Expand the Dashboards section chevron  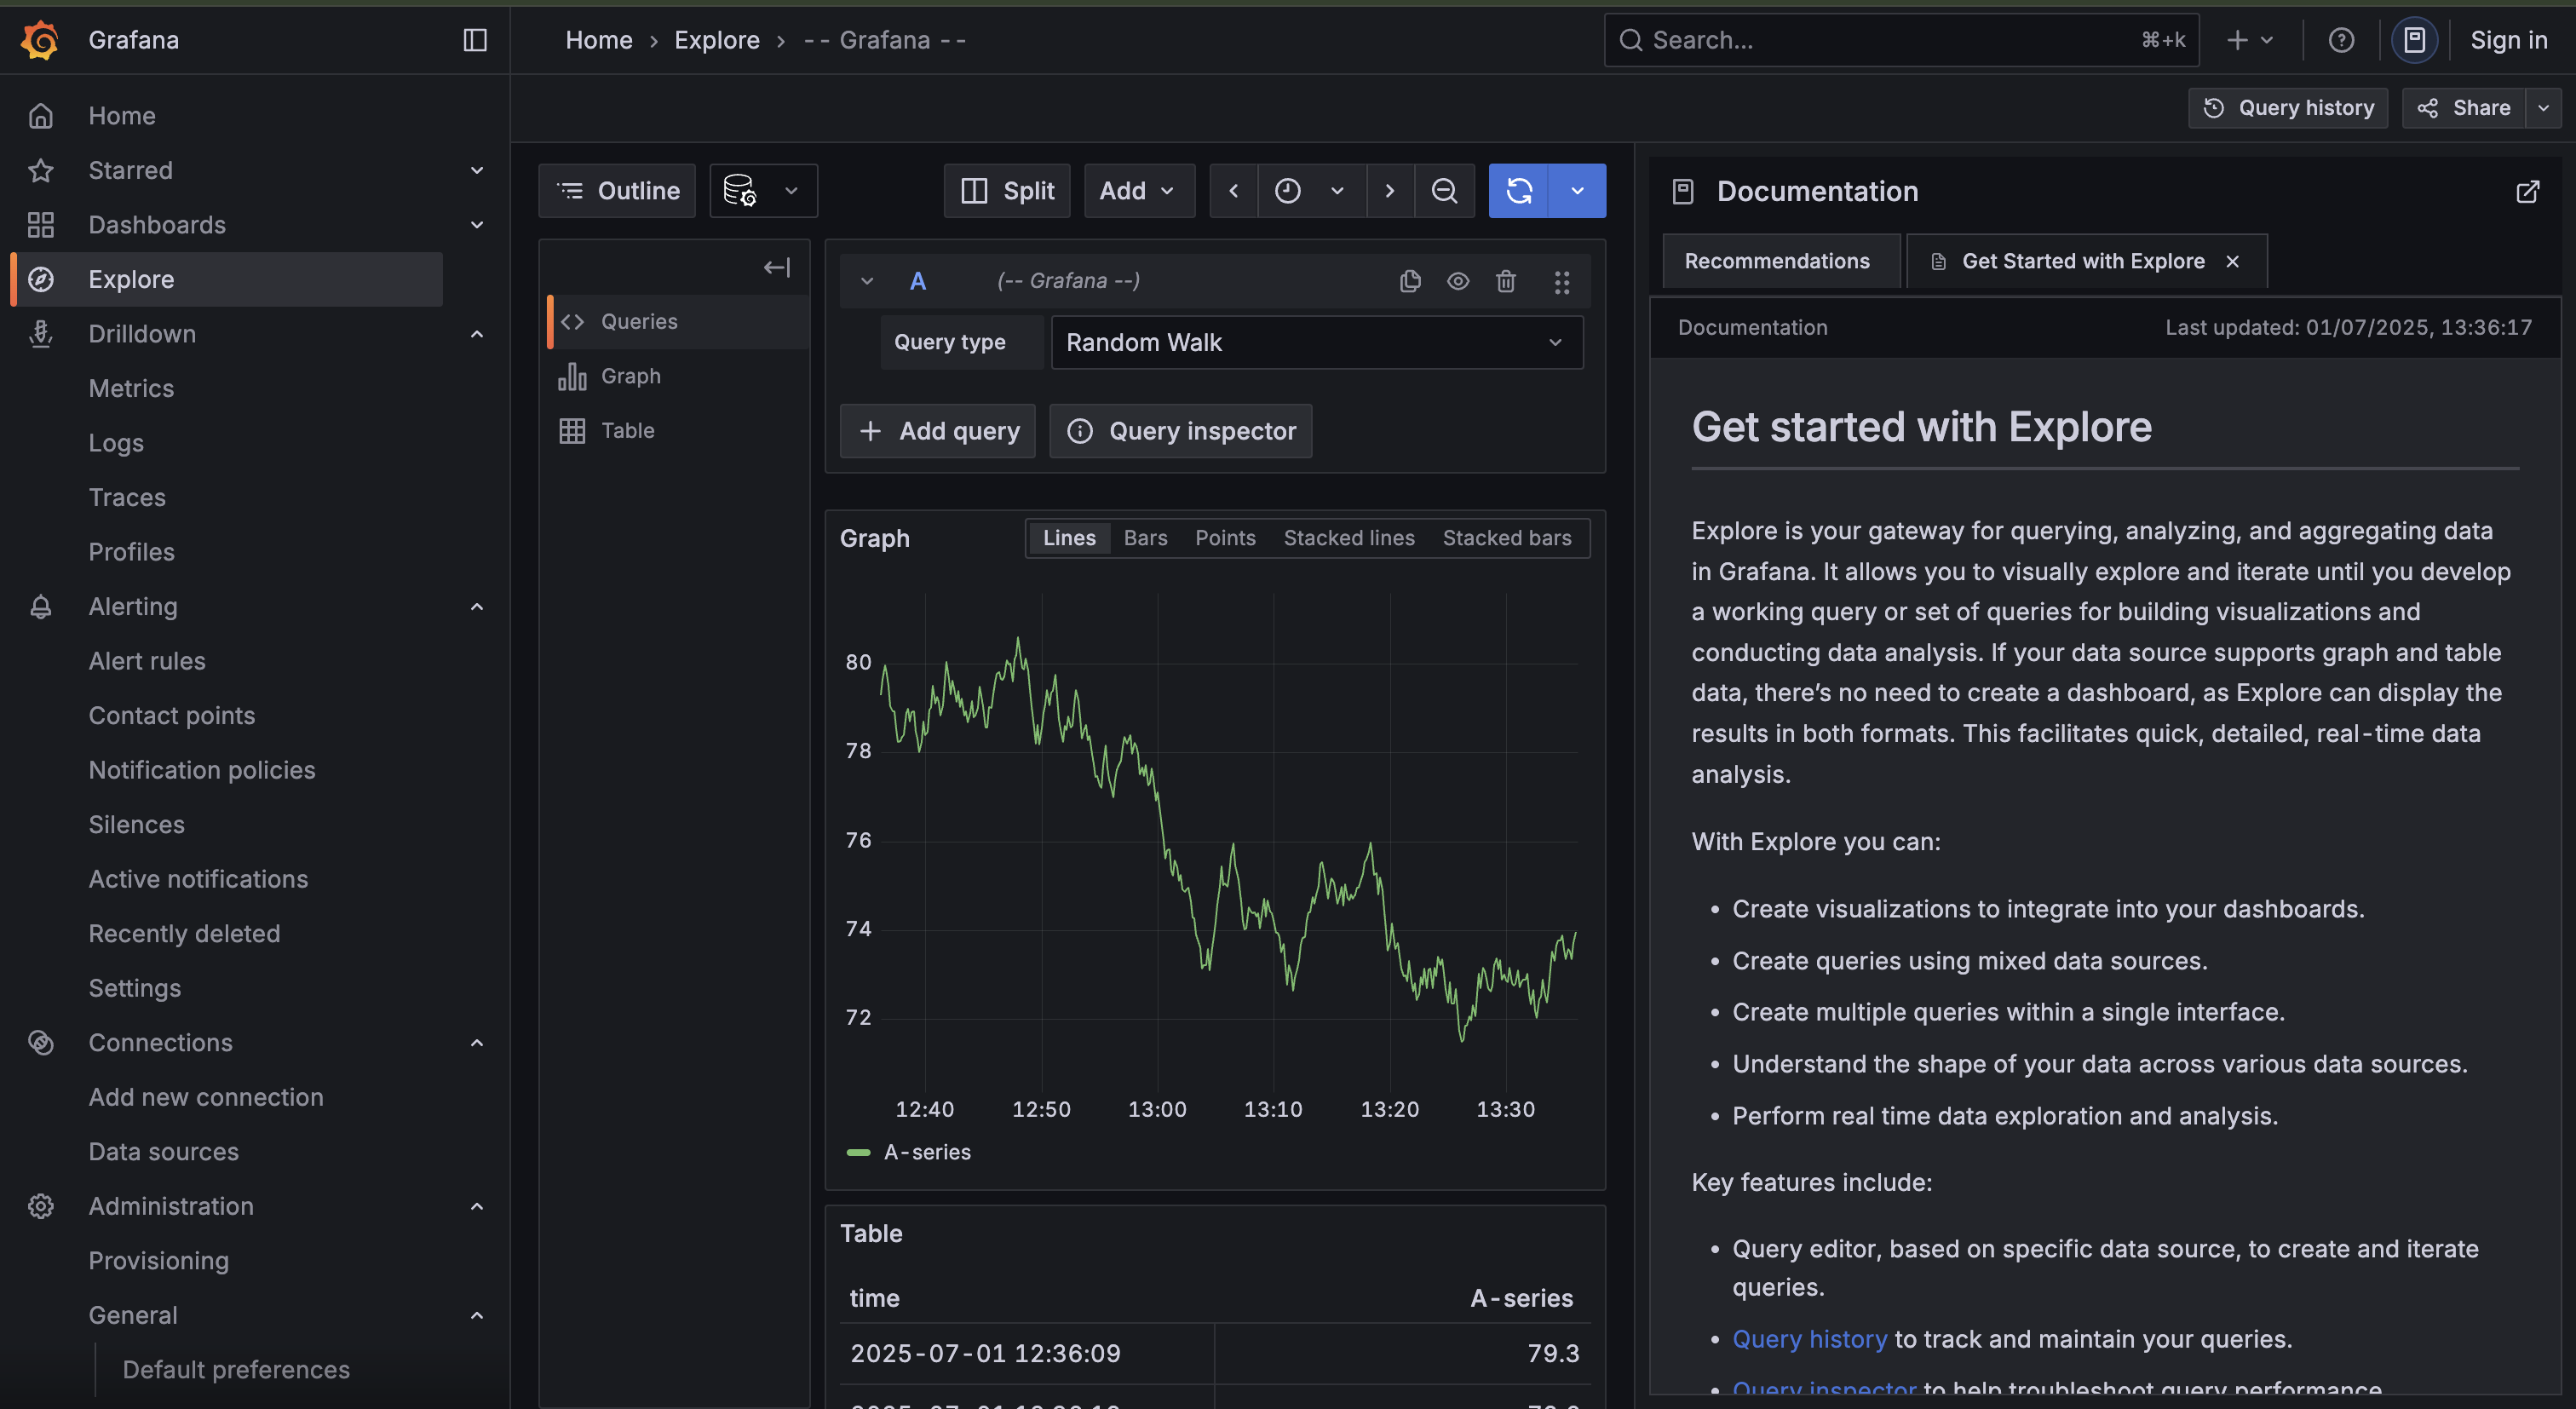pyautogui.click(x=477, y=225)
